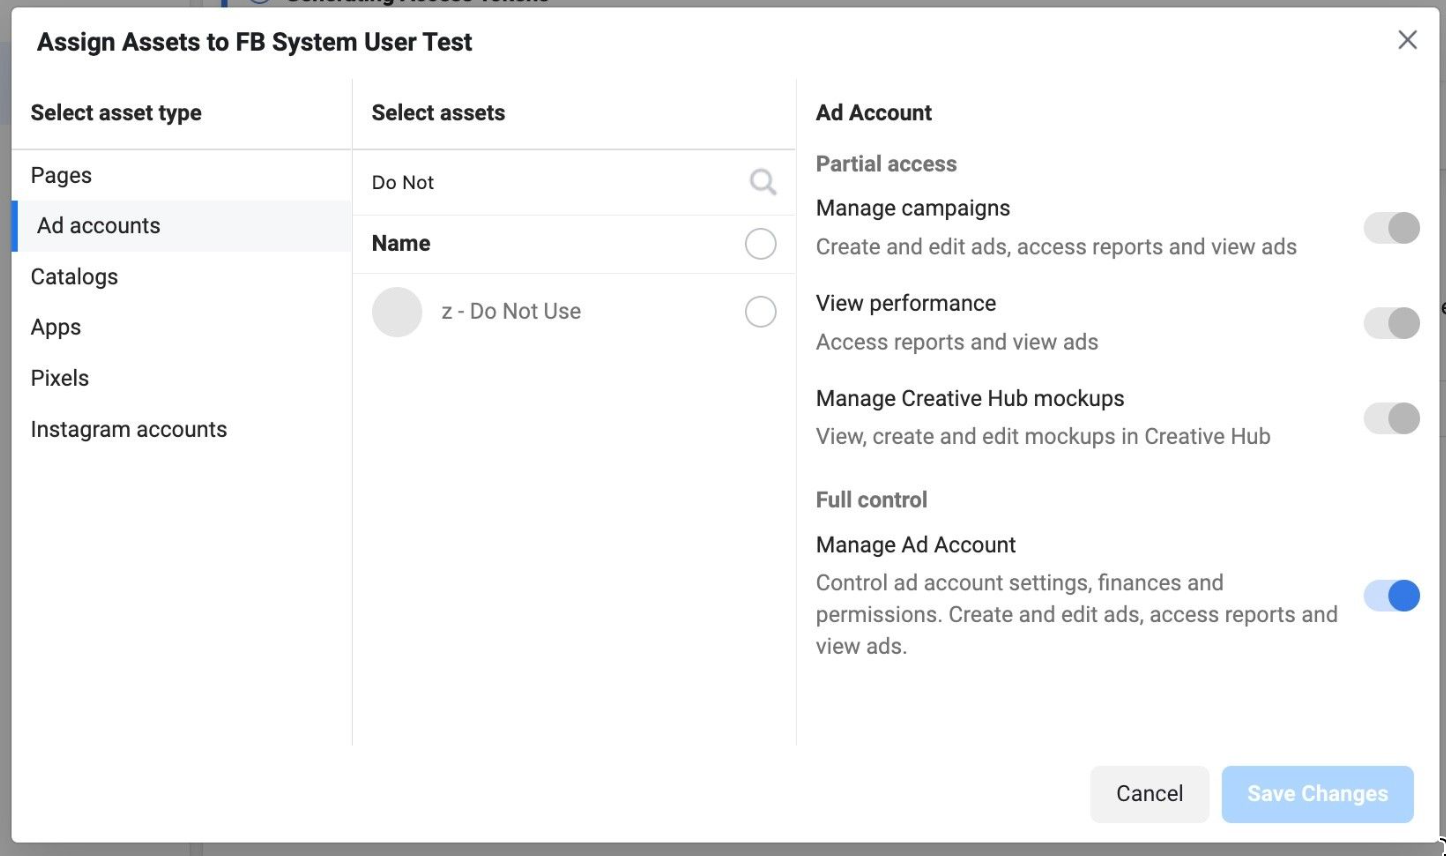Click the Cancel button
The height and width of the screenshot is (856, 1446).
[1150, 794]
